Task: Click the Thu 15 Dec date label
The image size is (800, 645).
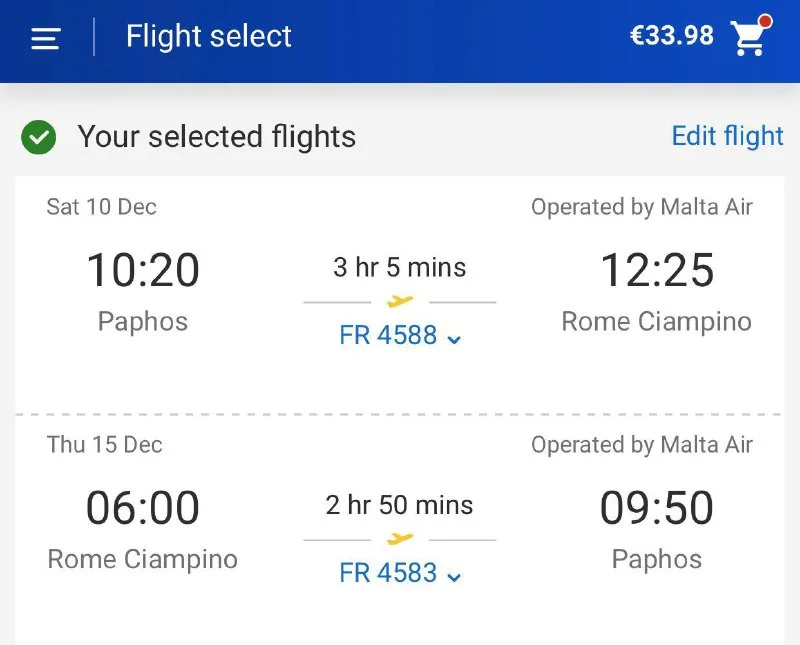Action: (104, 445)
